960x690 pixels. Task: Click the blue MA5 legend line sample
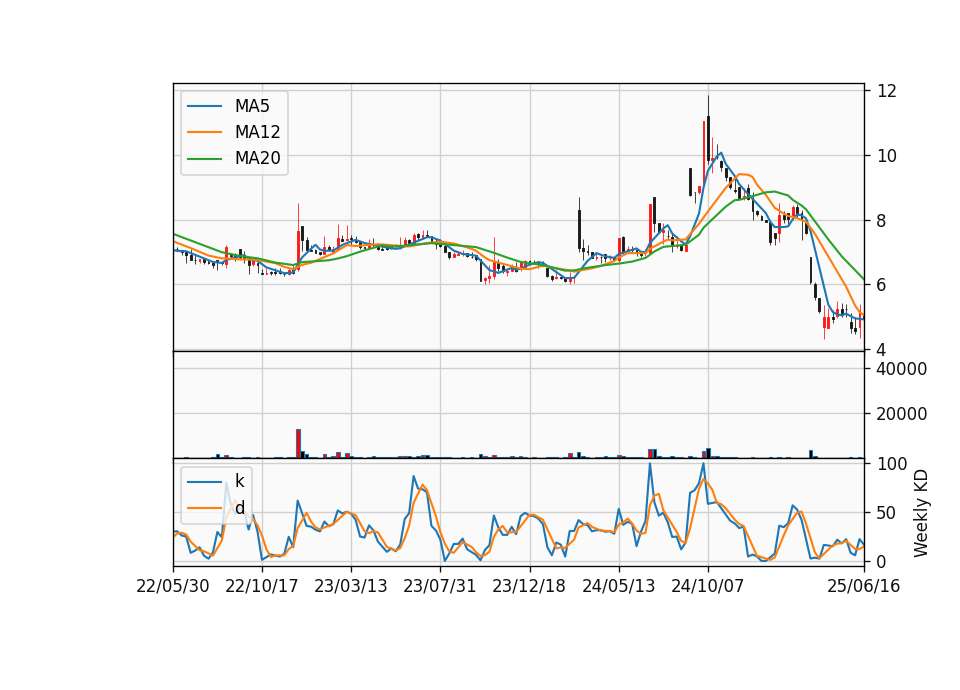coord(205,106)
